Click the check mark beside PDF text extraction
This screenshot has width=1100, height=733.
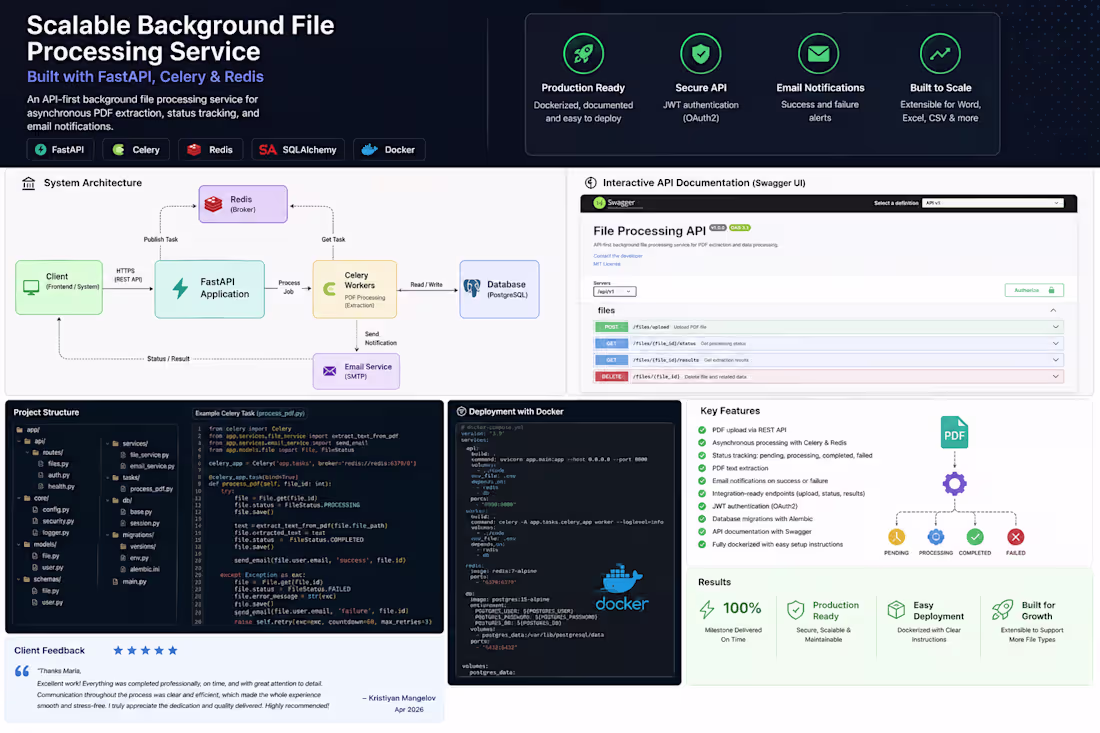702,468
